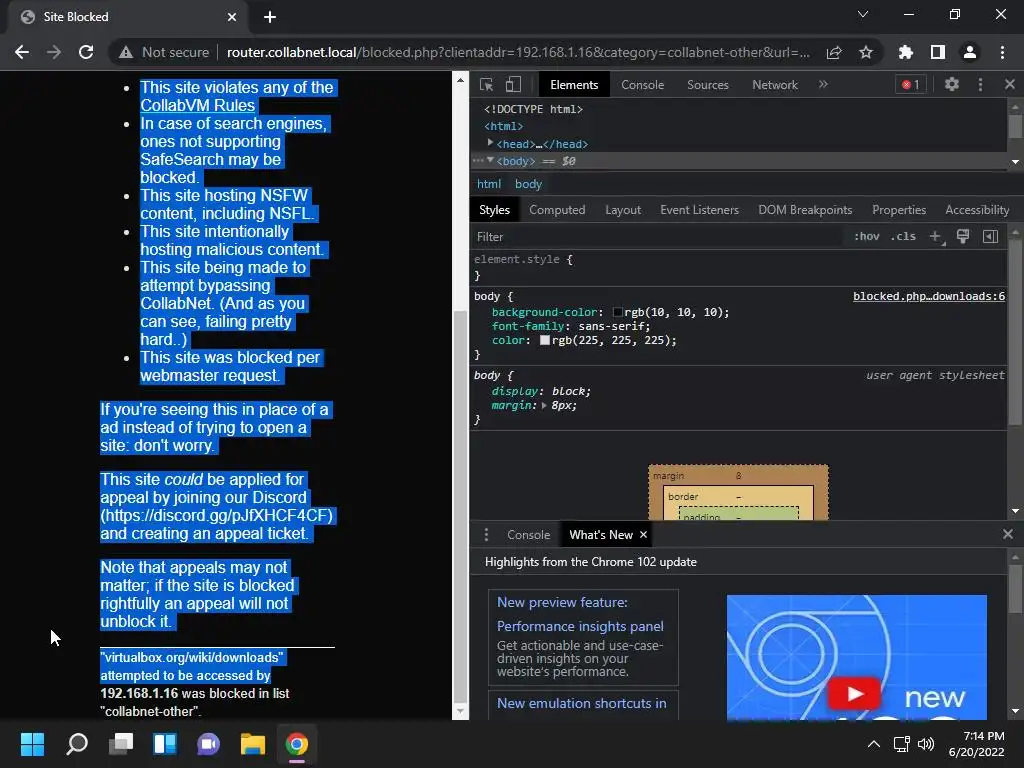Open Chrome profile avatar
1024x768 pixels.
click(970, 52)
